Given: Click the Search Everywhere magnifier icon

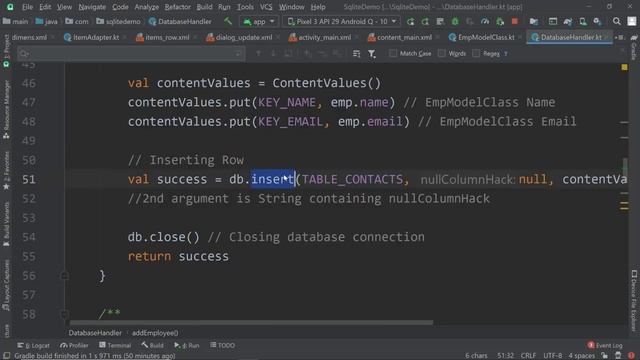Looking at the screenshot, I should coord(617,21).
